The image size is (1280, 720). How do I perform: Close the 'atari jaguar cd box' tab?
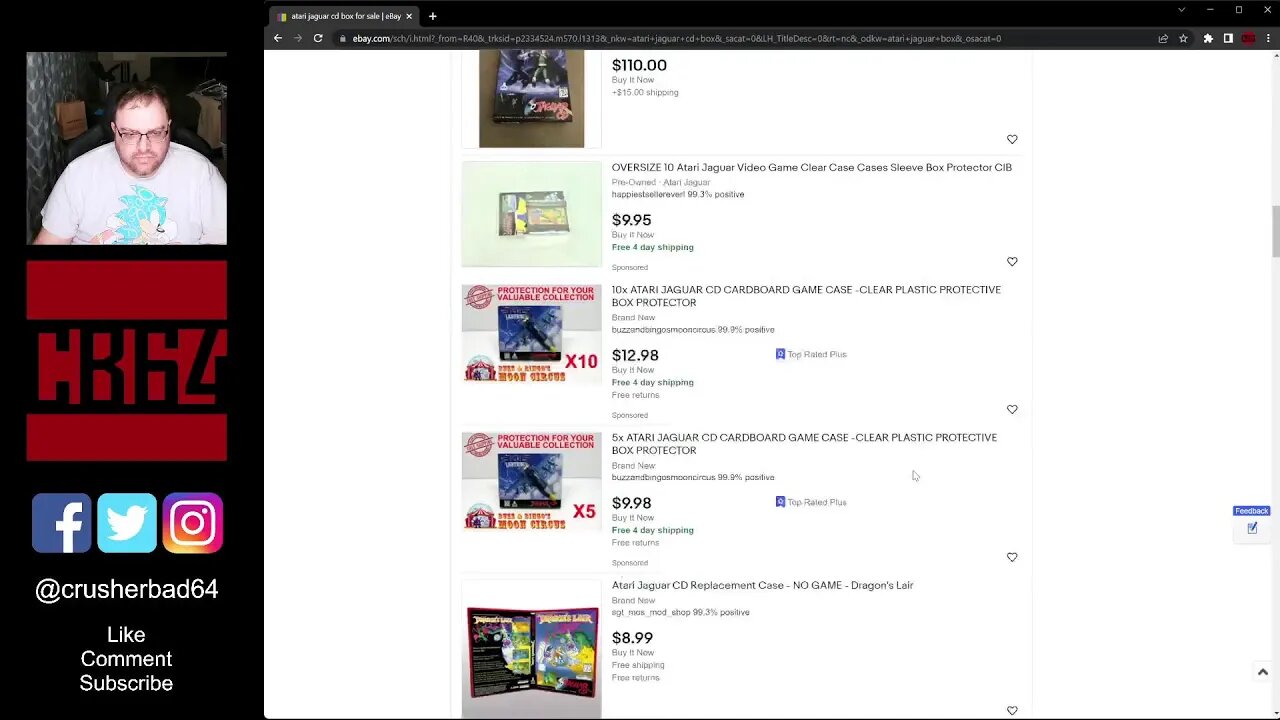[x=409, y=16]
